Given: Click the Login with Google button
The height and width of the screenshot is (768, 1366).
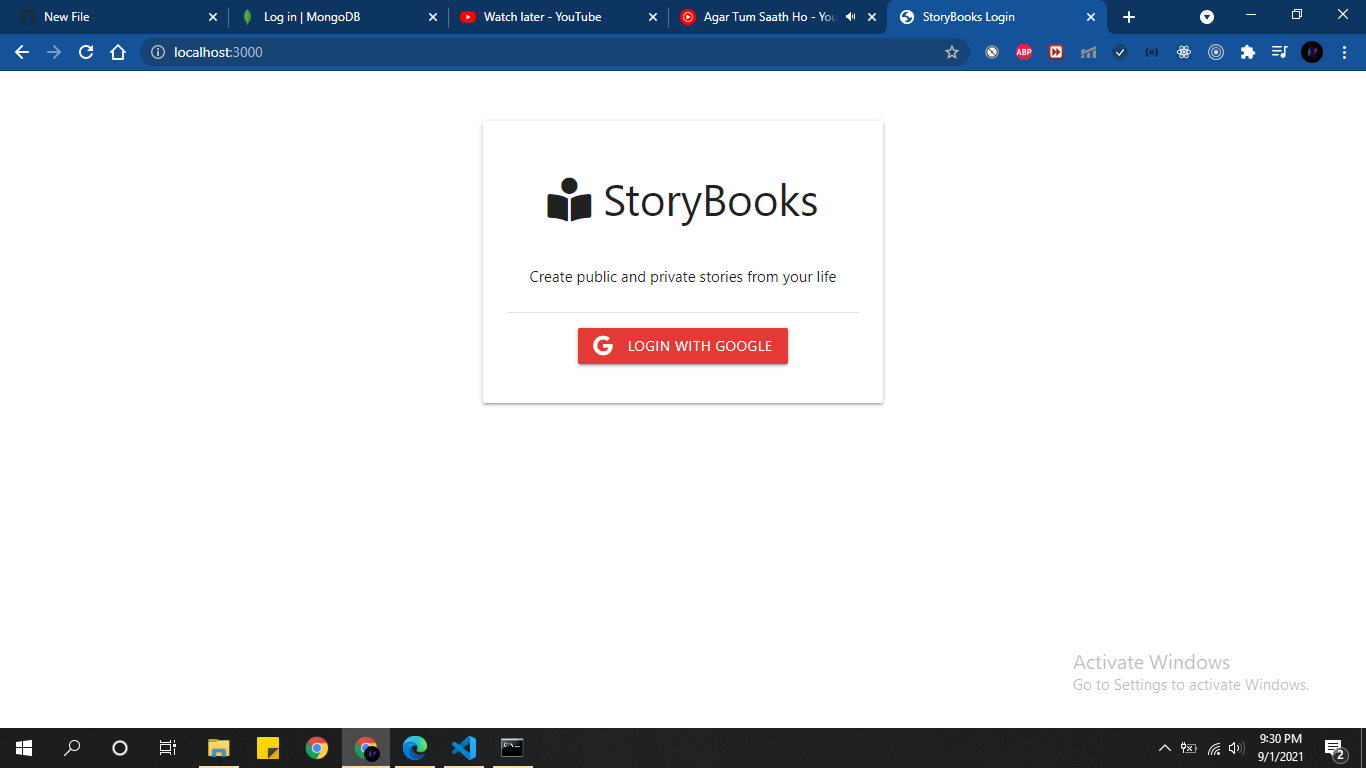Looking at the screenshot, I should (x=683, y=346).
